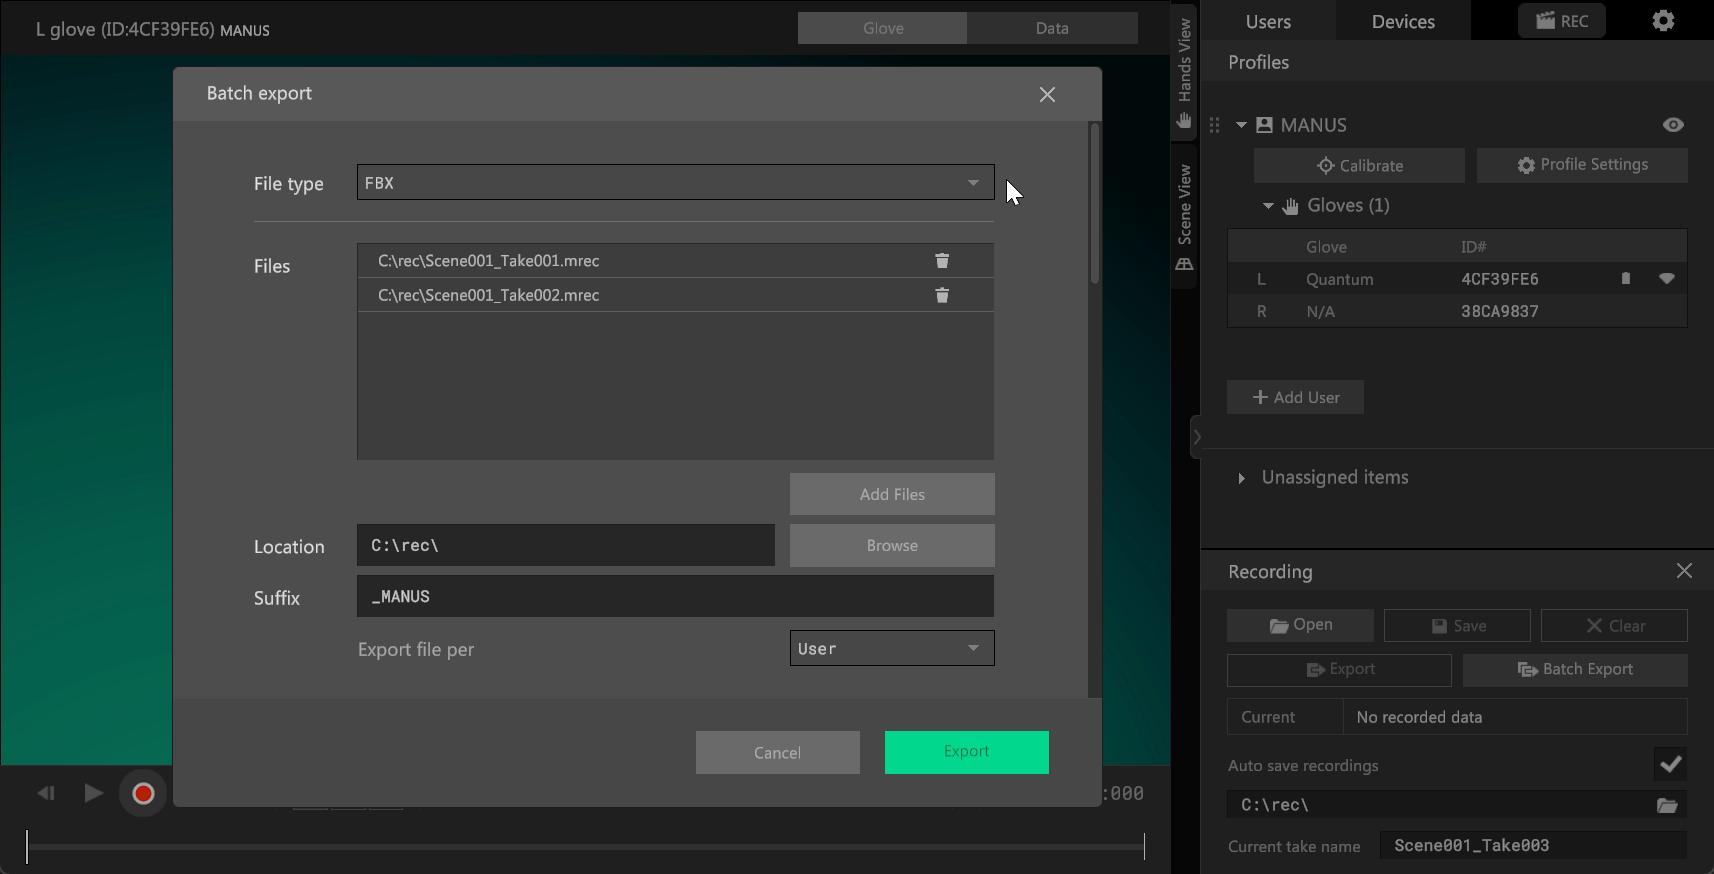The width and height of the screenshot is (1714, 874).
Task: Open the File type FBX dropdown
Action: 675,183
